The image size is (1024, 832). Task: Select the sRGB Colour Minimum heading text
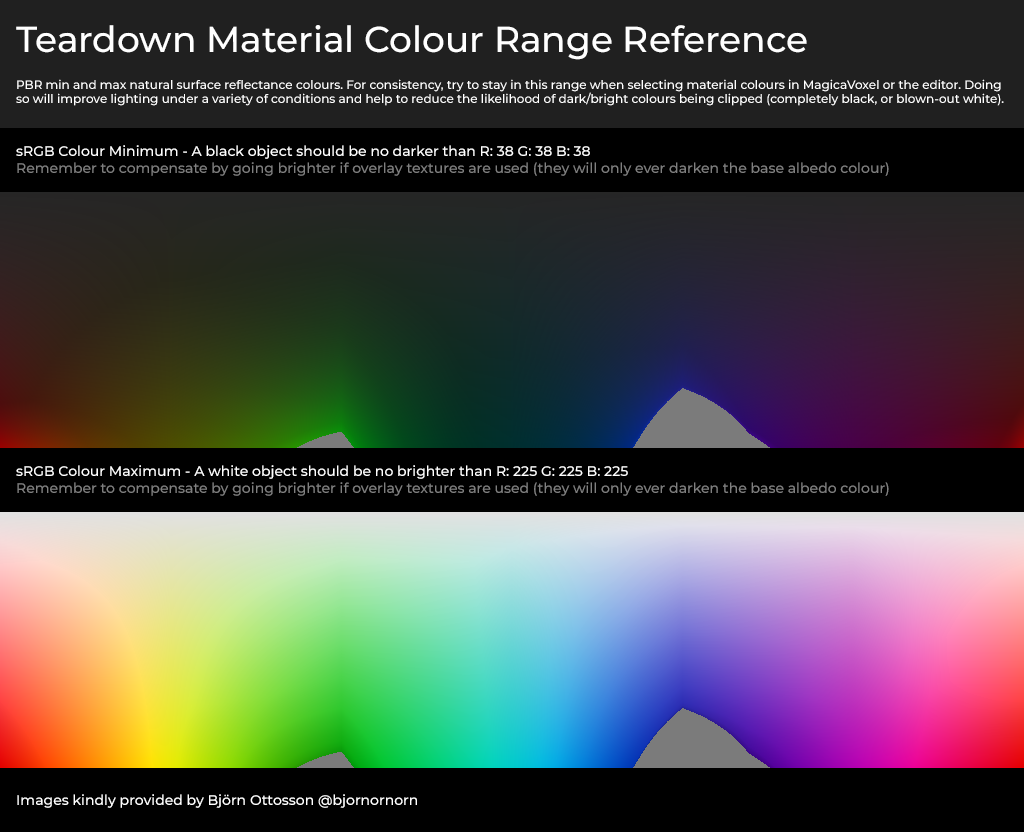point(303,151)
